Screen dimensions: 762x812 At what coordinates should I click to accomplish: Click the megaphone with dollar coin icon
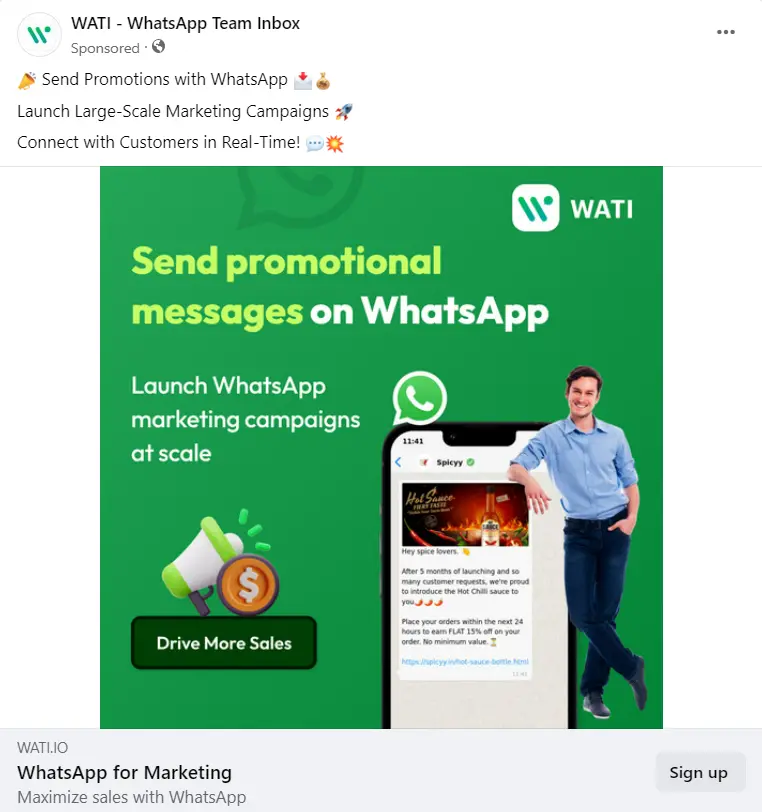coord(221,562)
